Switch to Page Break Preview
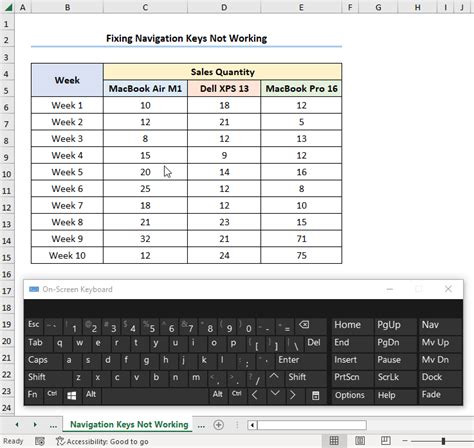Image resolution: width=474 pixels, height=448 pixels. (x=386, y=440)
